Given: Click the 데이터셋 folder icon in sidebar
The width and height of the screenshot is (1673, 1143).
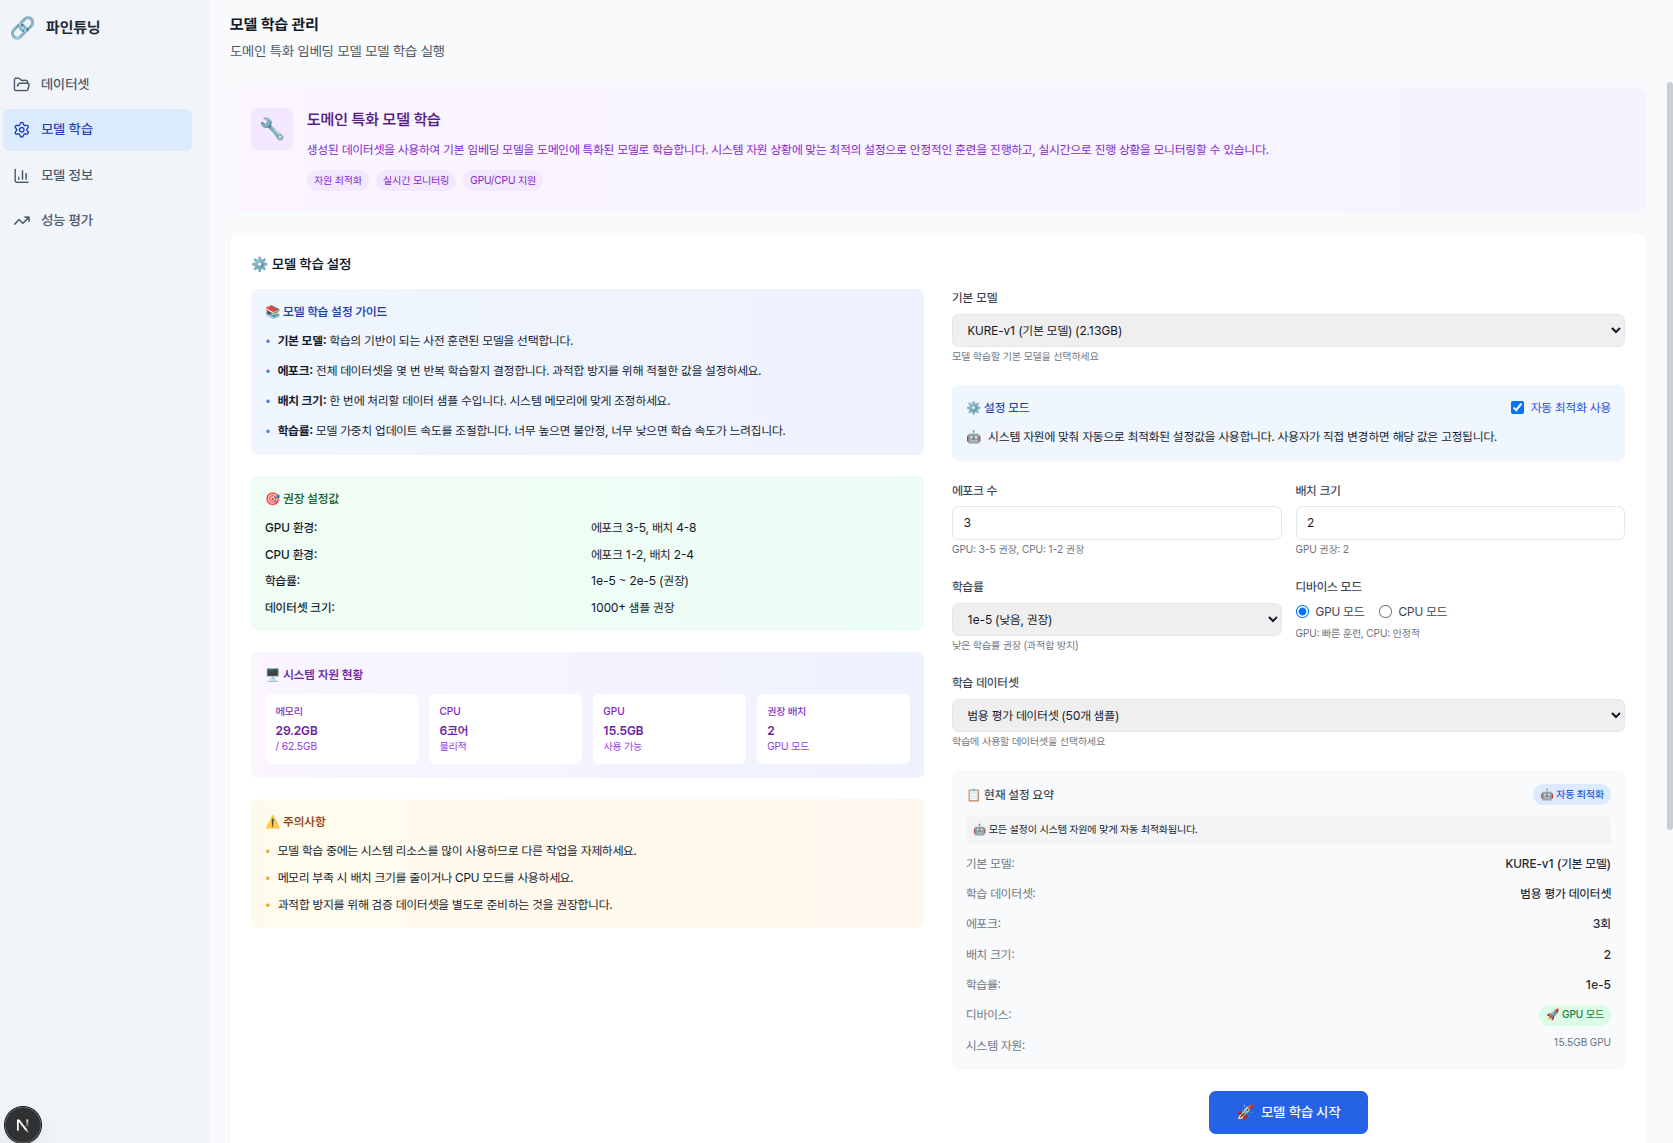Looking at the screenshot, I should (22, 84).
